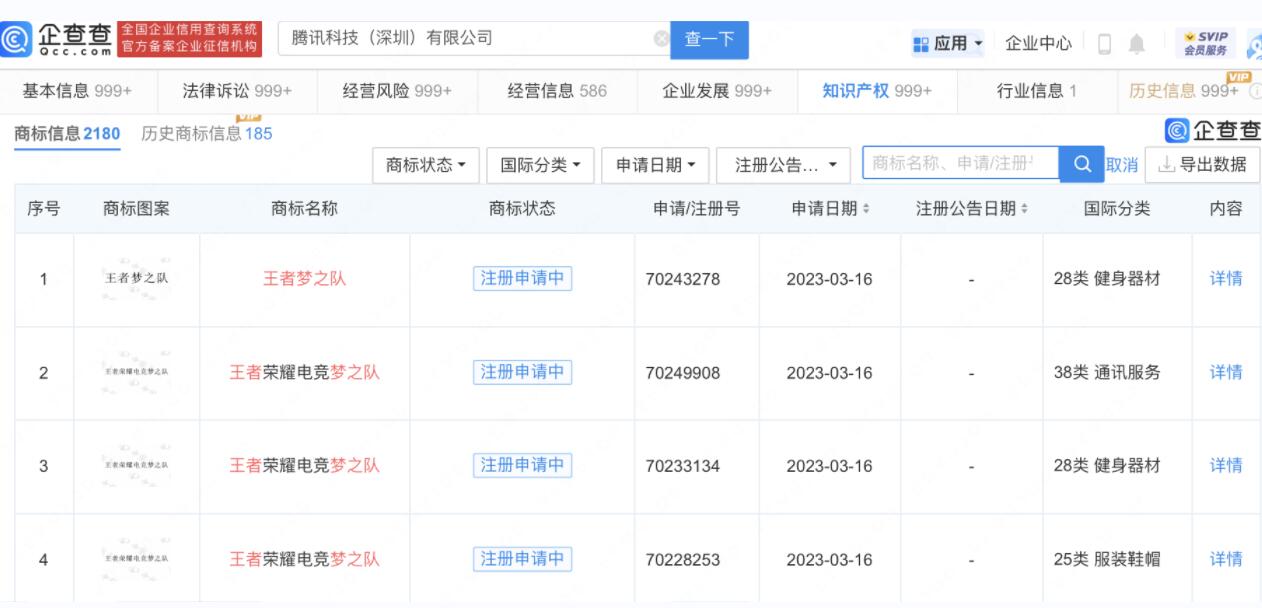Go to the 企业发展 tab
The width and height of the screenshot is (1262, 608).
(x=717, y=92)
